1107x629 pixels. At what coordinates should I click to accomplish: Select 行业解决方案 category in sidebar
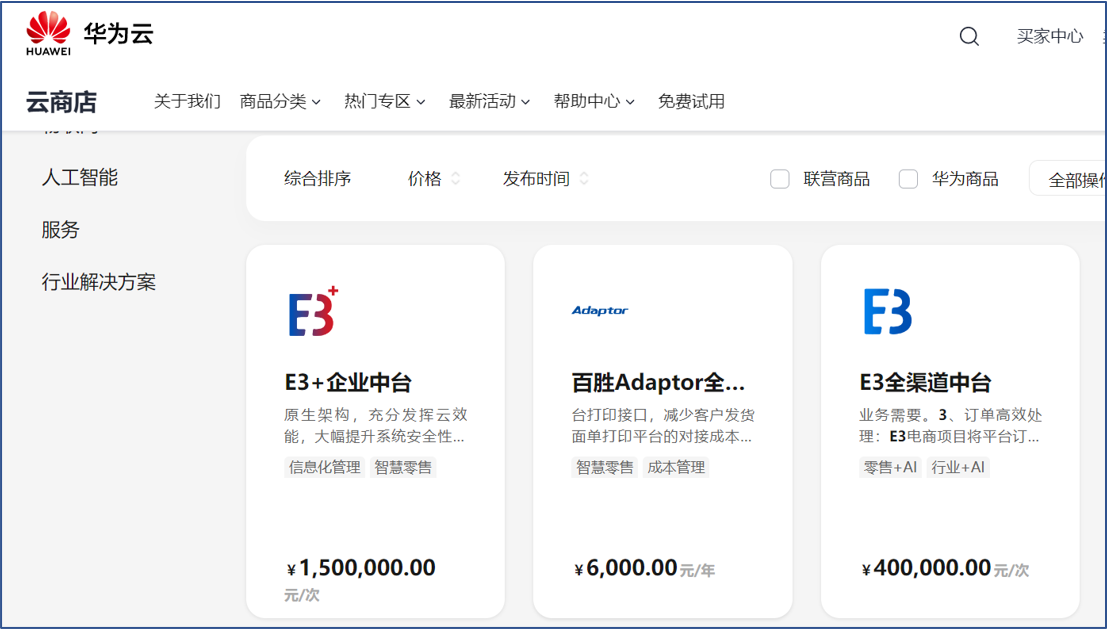coord(98,282)
